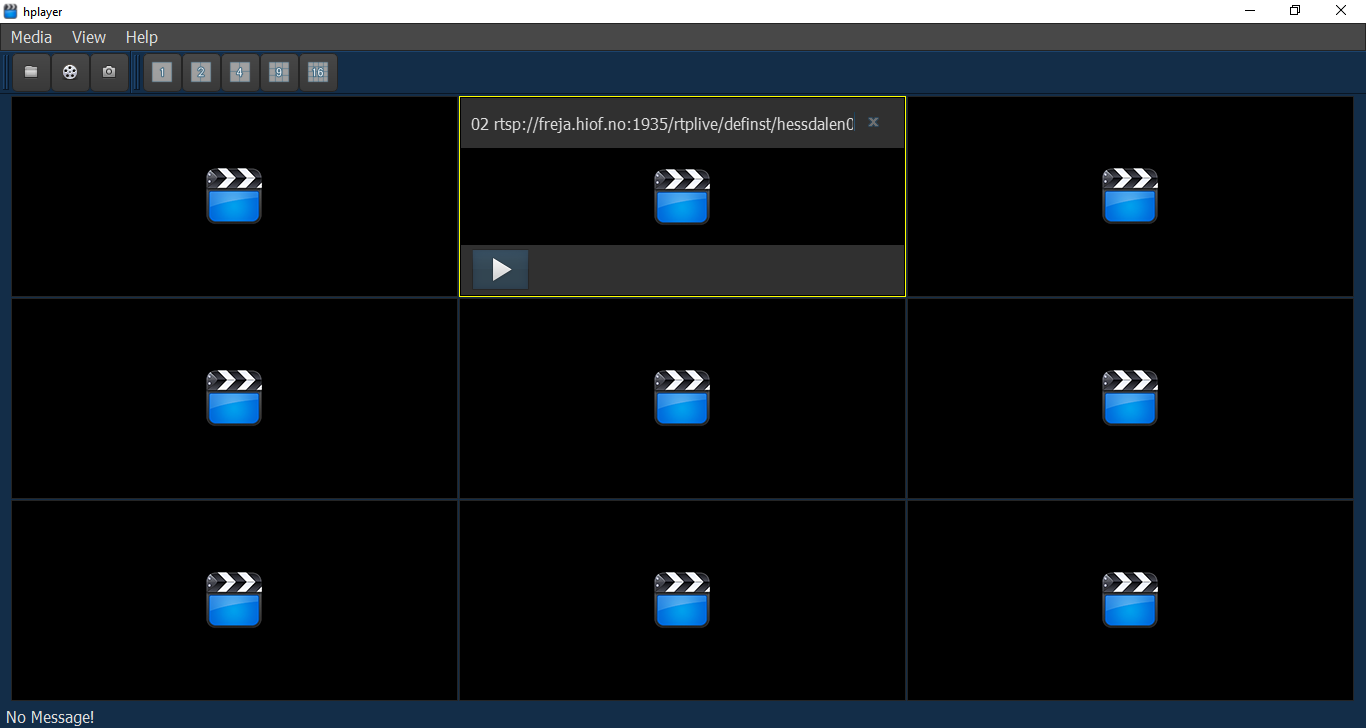Play the hessdalen RTSP stream
This screenshot has height=728, width=1367.
tap(500, 269)
